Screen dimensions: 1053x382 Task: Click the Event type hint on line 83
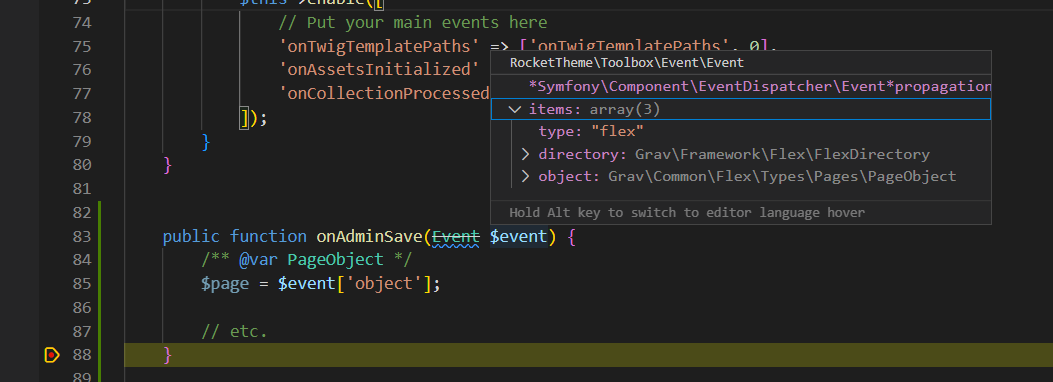[x=455, y=236]
